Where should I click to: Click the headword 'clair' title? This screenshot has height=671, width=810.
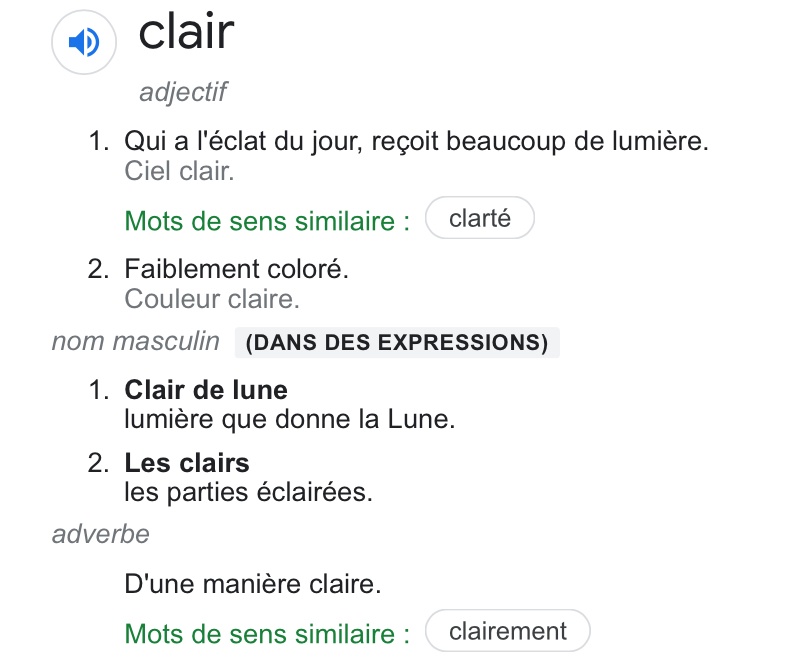coord(186,32)
